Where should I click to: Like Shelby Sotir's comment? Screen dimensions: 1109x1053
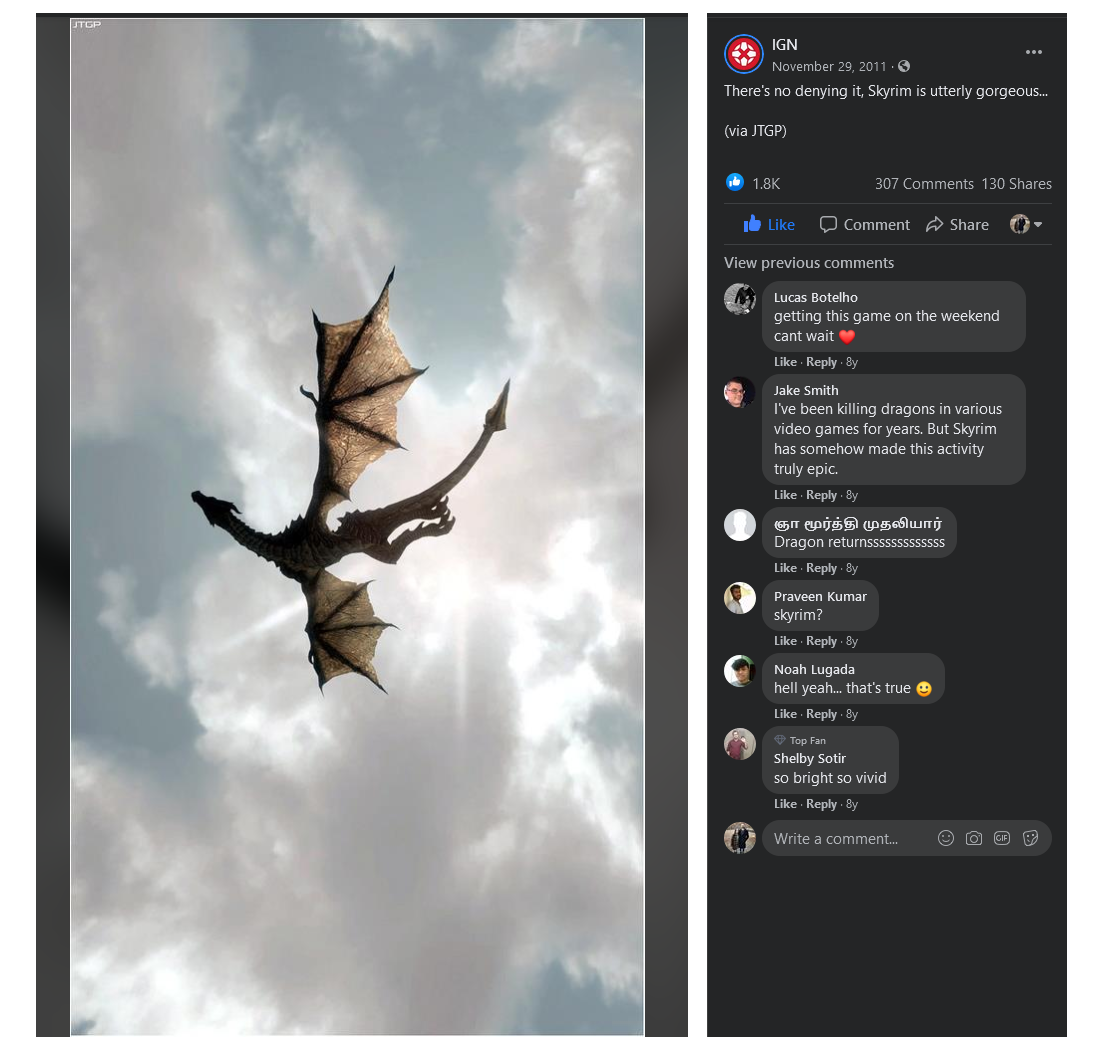785,803
